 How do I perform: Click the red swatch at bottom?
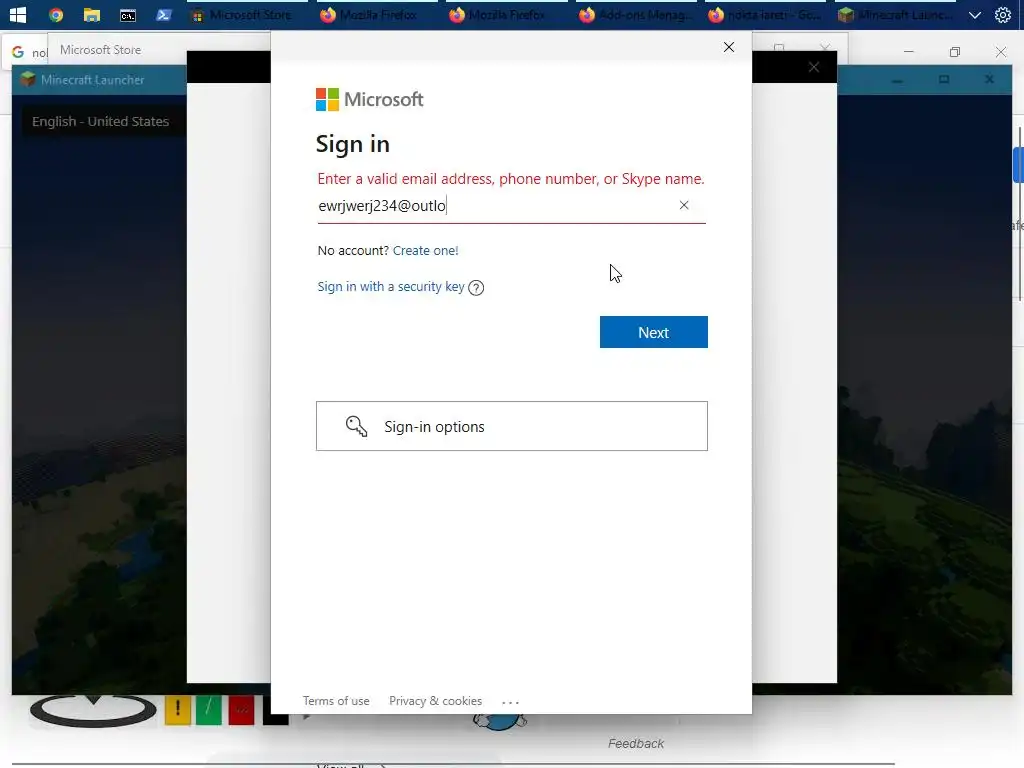click(241, 710)
